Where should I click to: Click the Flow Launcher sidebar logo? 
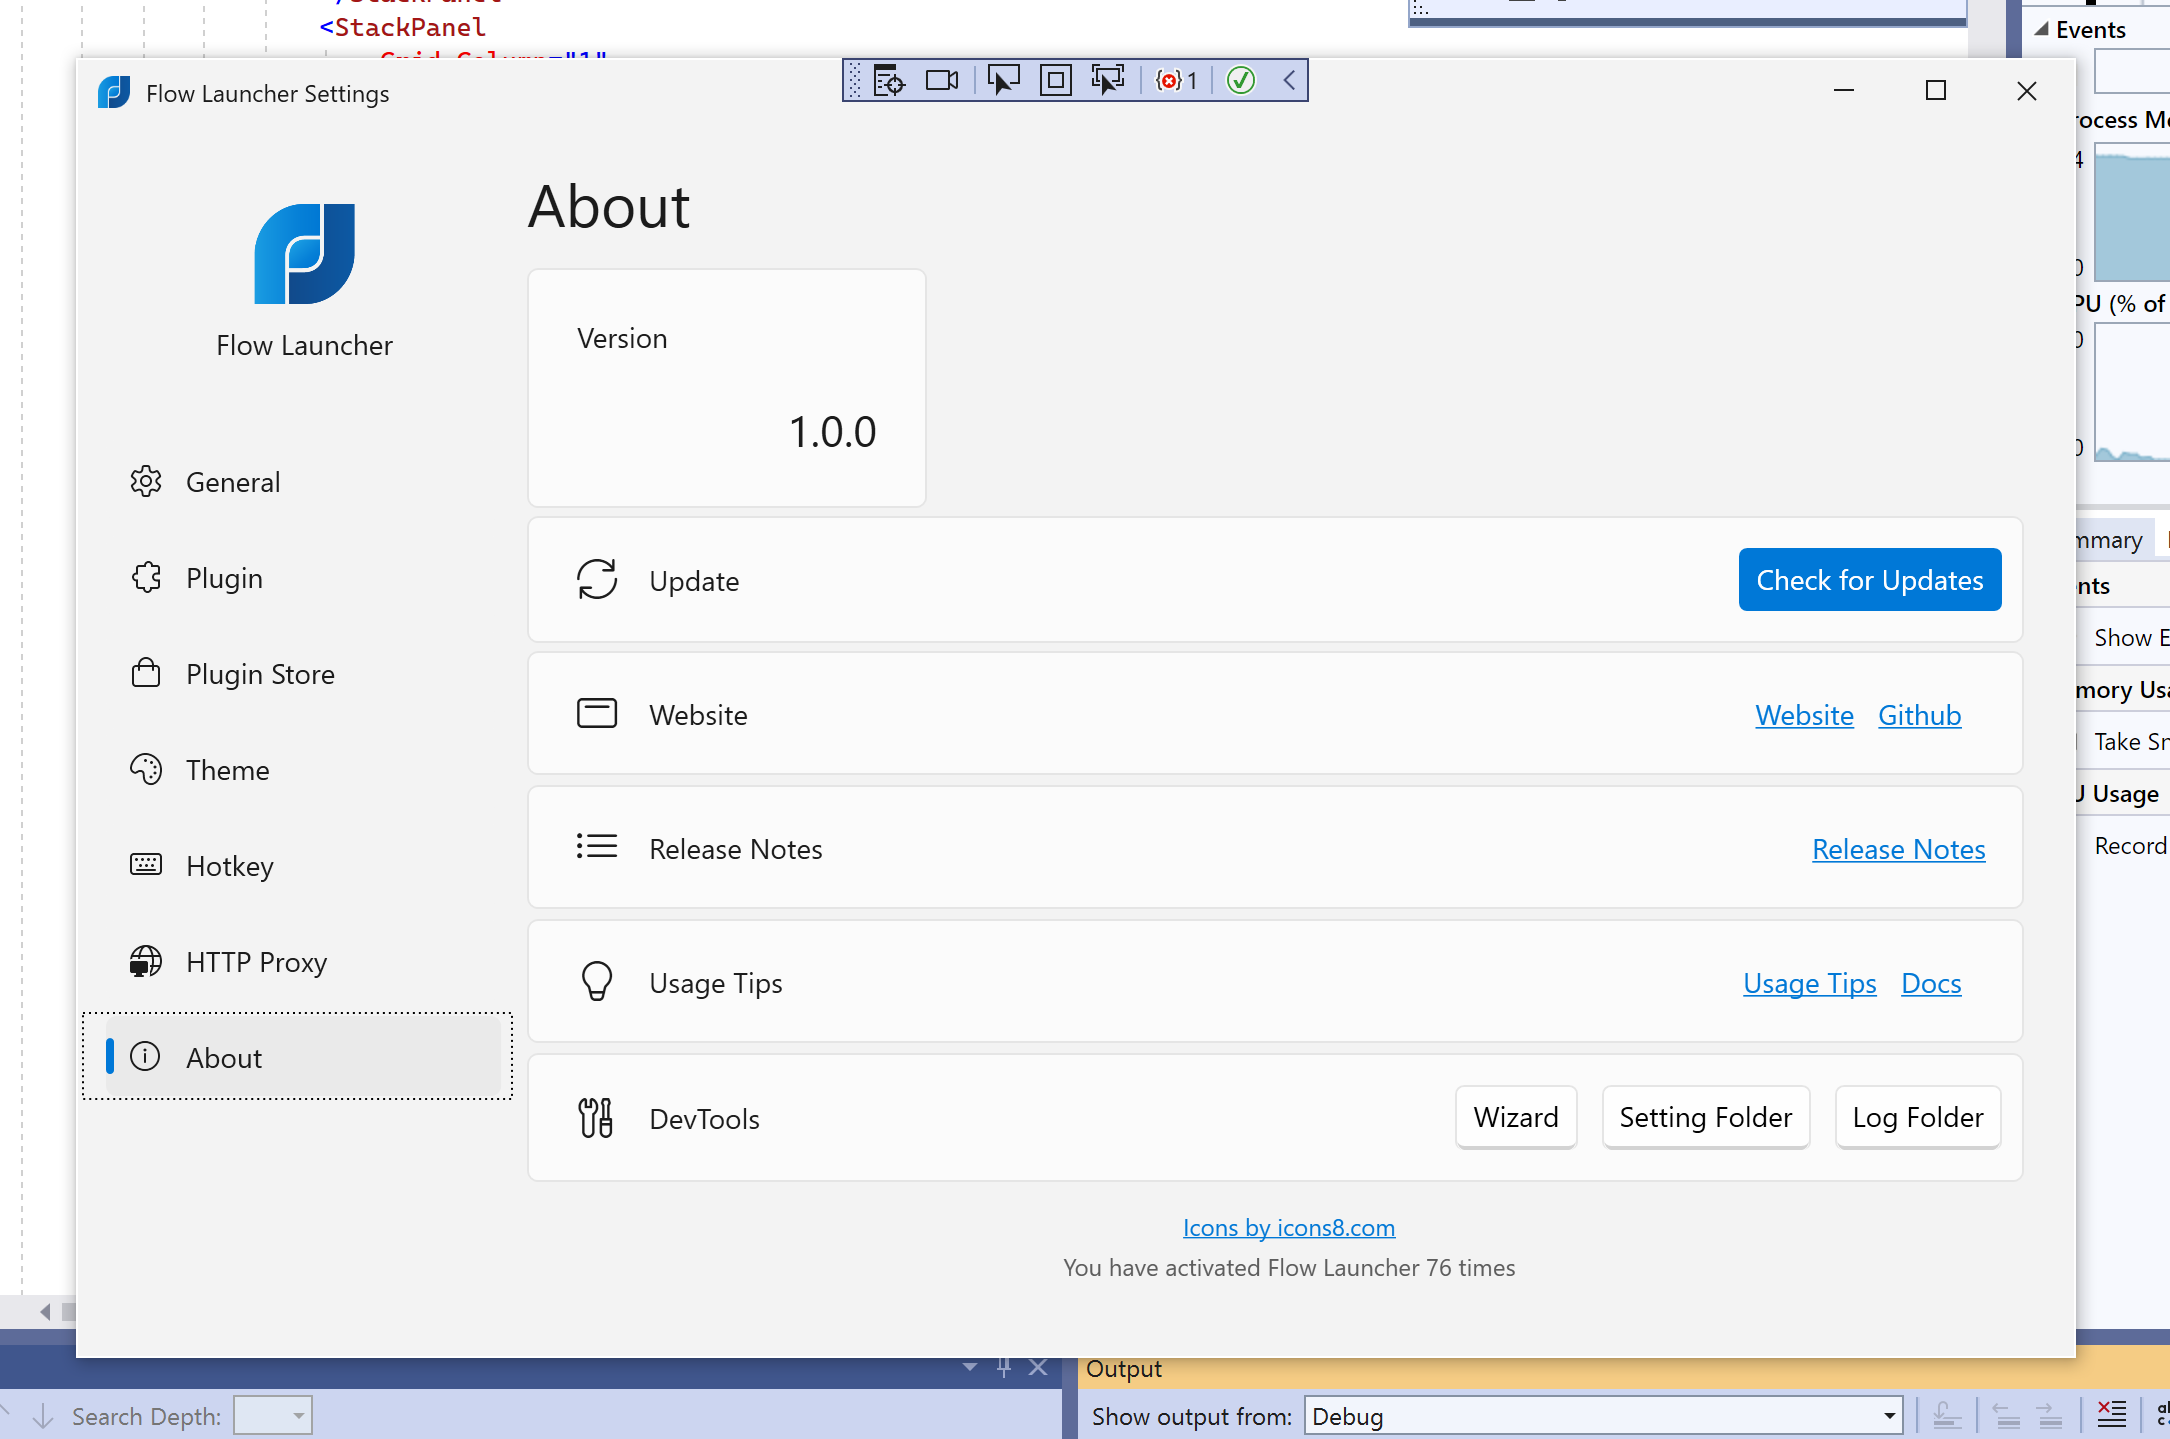pyautogui.click(x=304, y=254)
